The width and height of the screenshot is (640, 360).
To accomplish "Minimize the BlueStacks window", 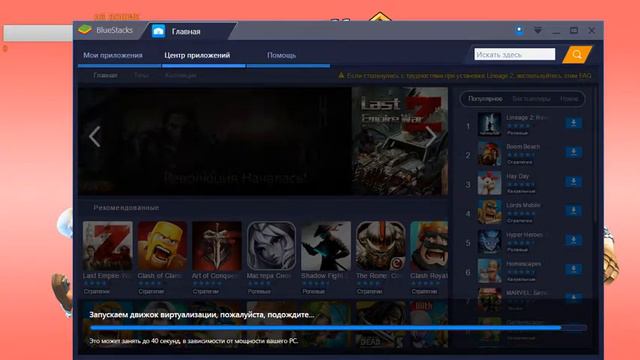I will point(556,31).
